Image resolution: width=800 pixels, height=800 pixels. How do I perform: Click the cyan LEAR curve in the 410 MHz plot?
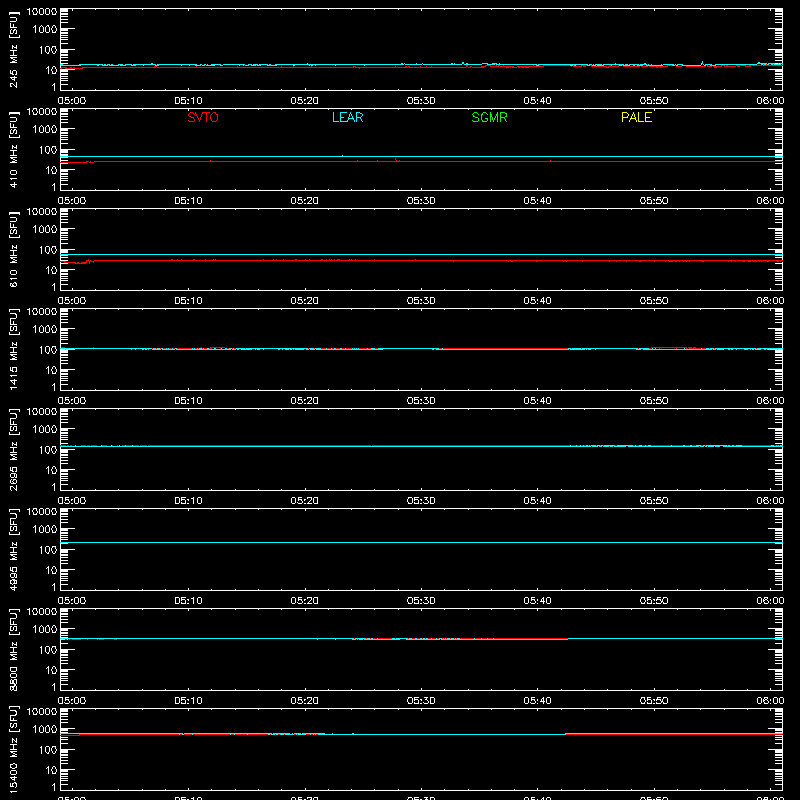tap(421, 157)
